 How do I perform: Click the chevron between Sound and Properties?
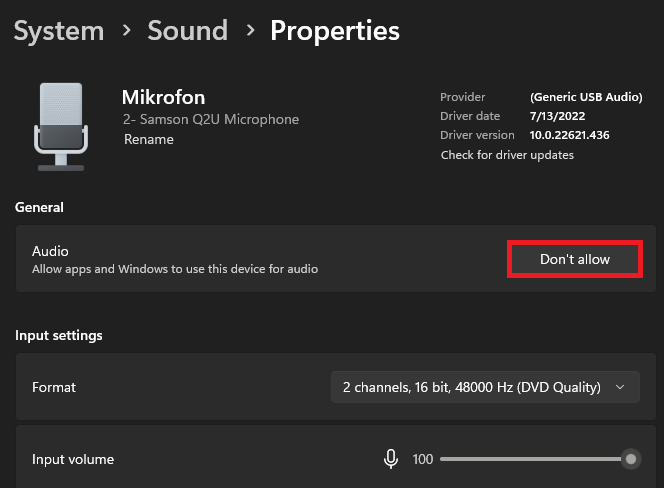(x=249, y=31)
